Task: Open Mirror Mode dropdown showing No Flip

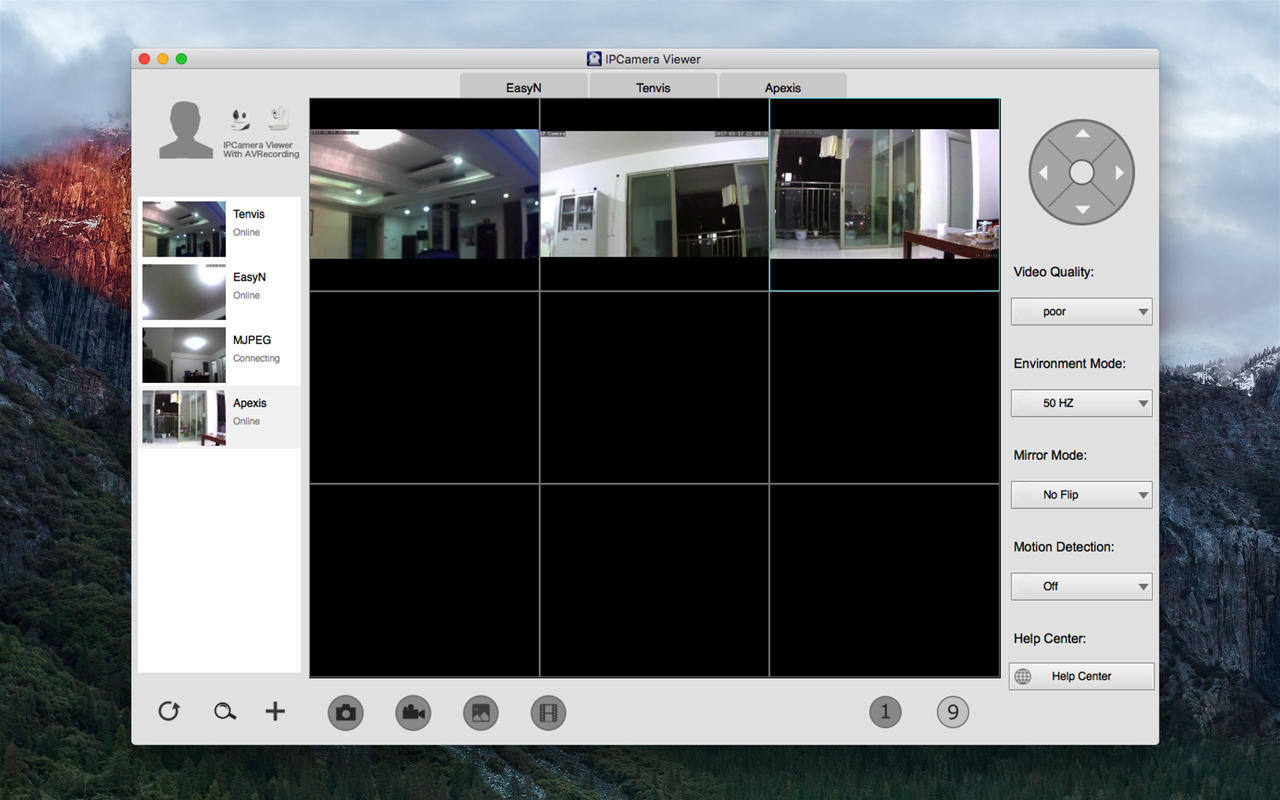Action: pyautogui.click(x=1082, y=495)
